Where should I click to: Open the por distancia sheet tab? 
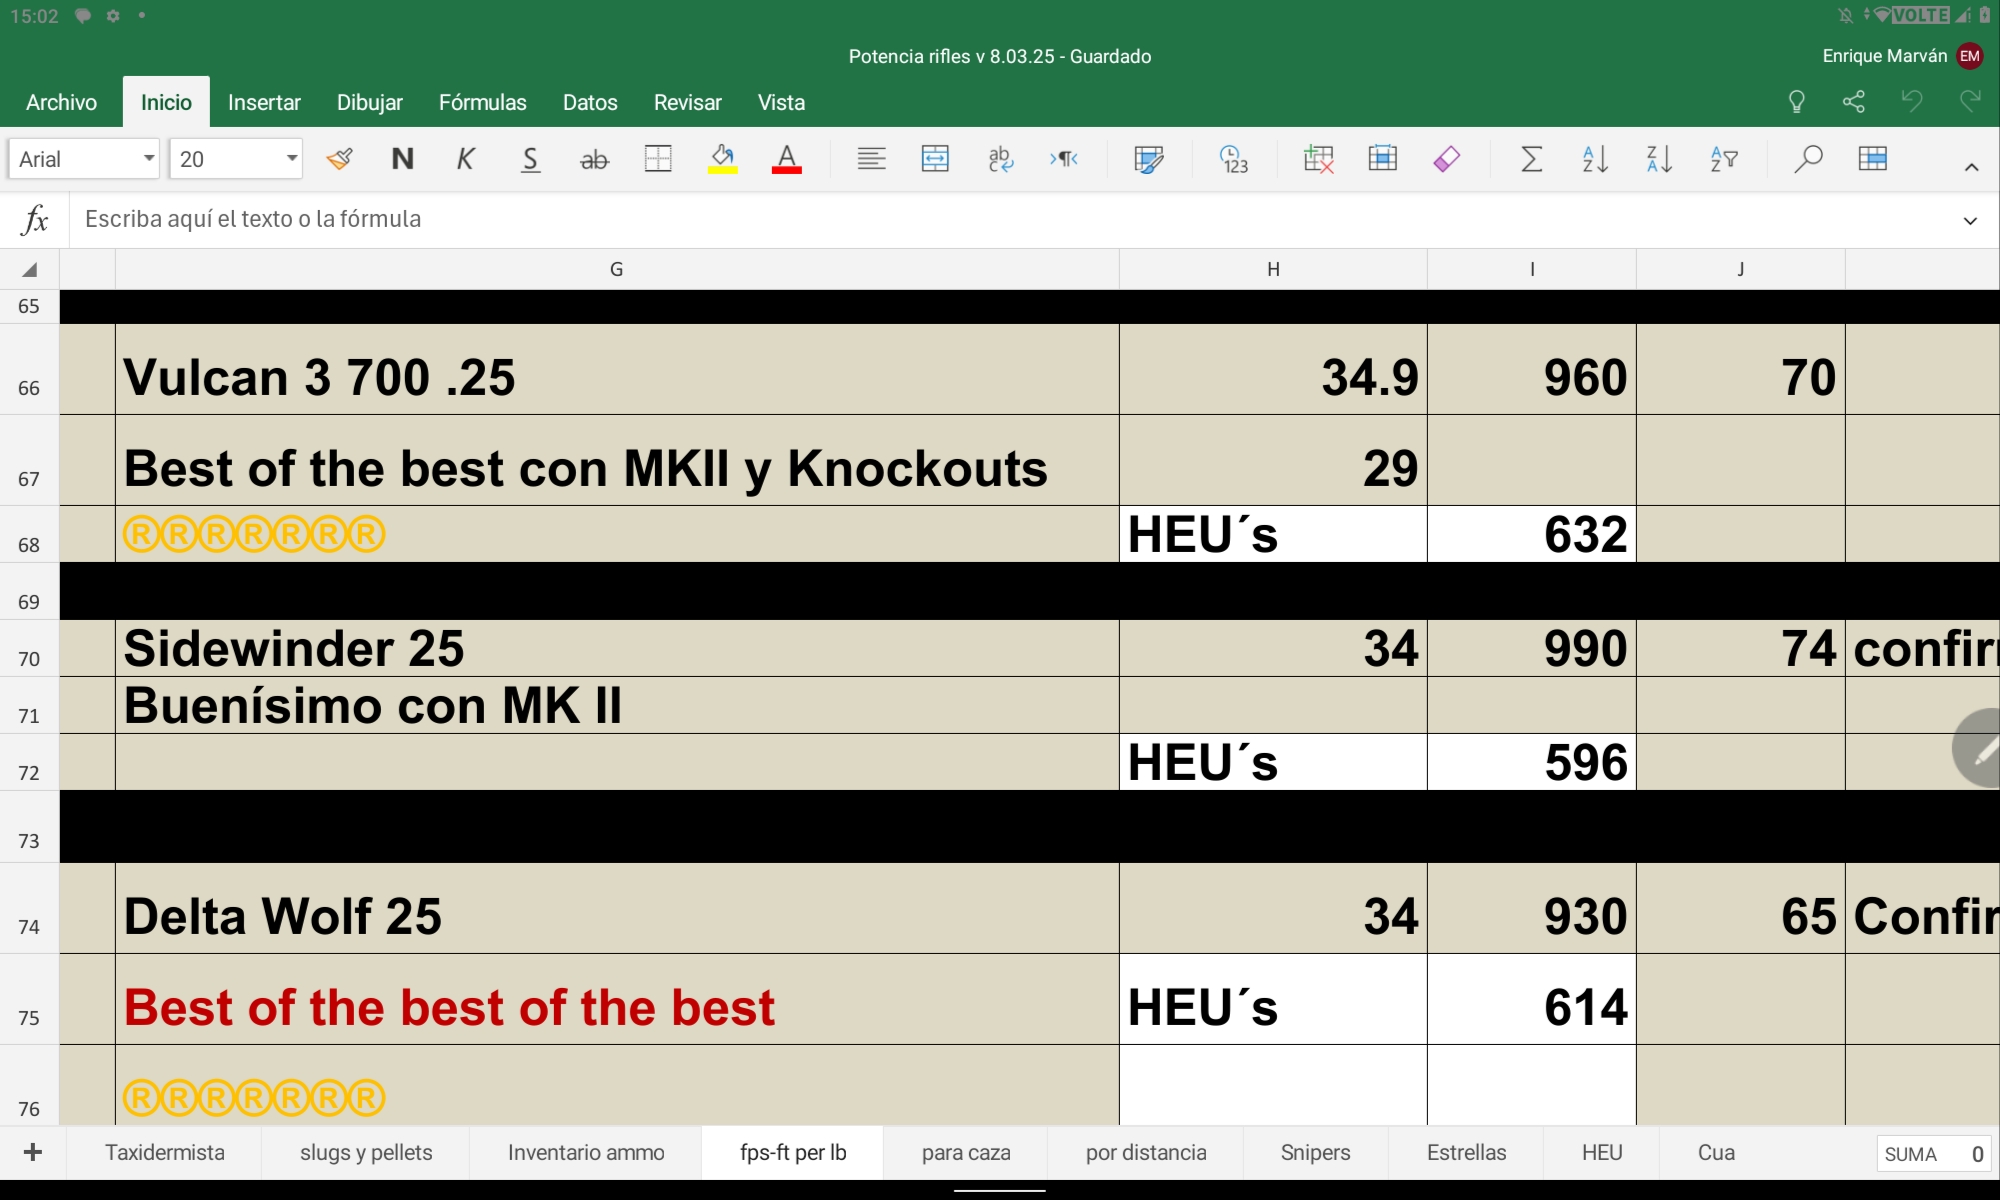[1146, 1152]
